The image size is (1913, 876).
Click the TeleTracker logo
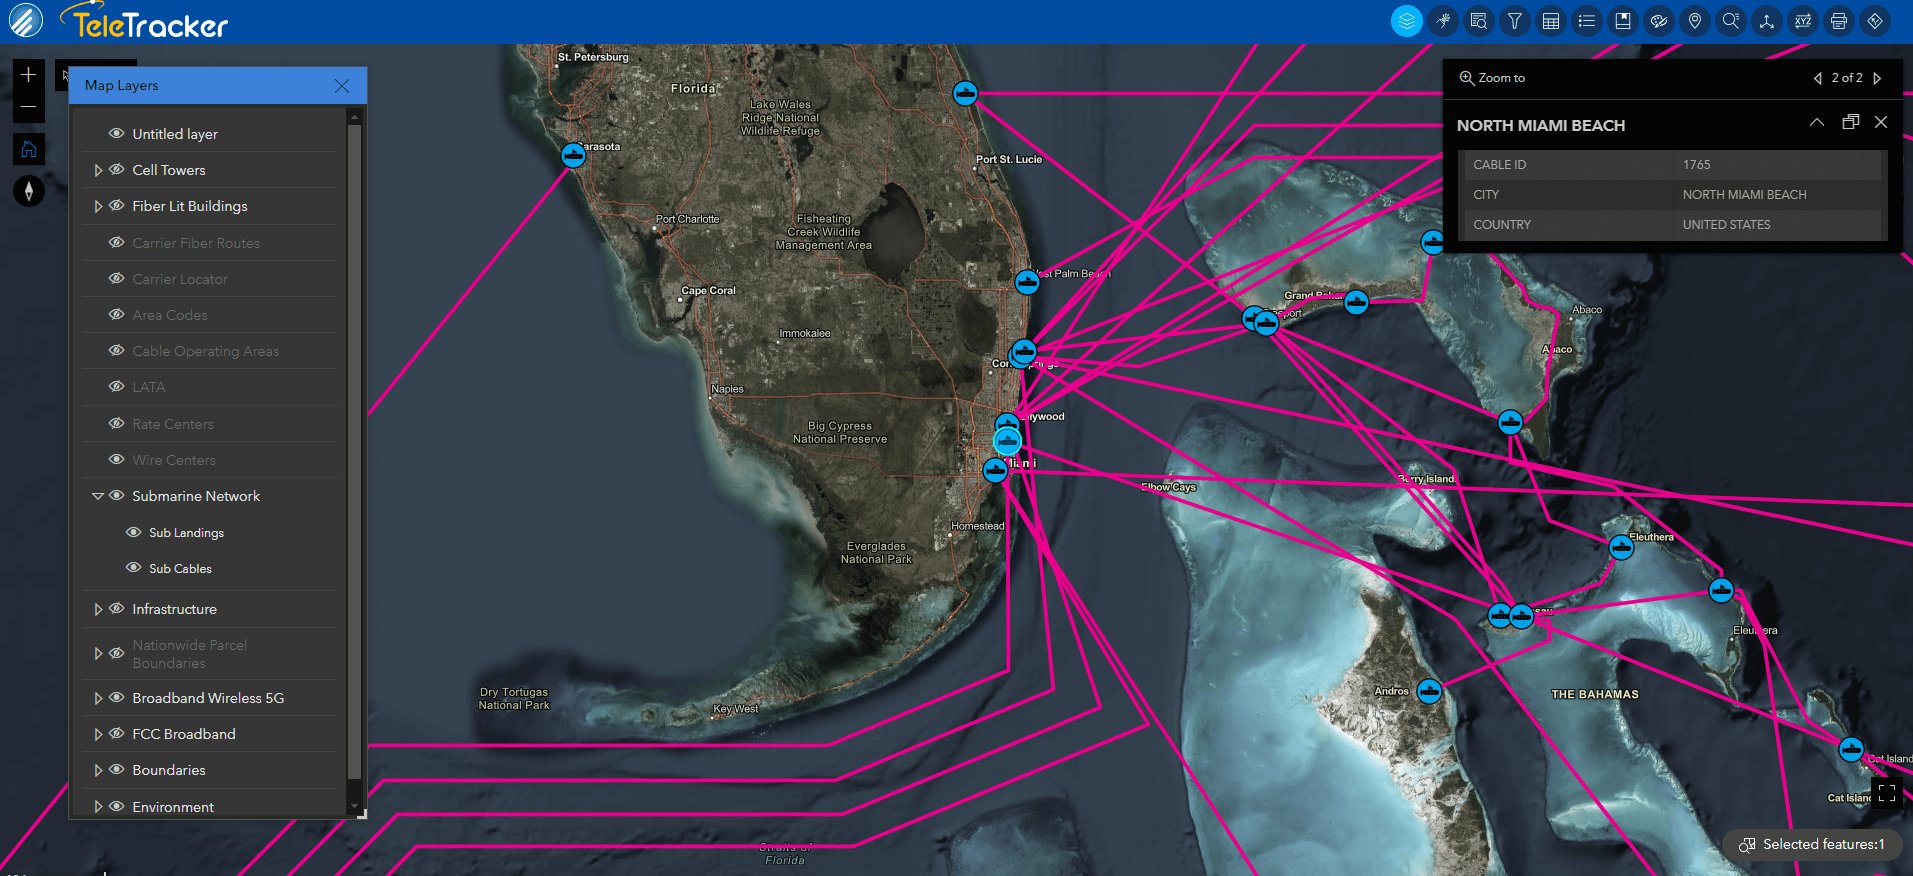coord(144,21)
